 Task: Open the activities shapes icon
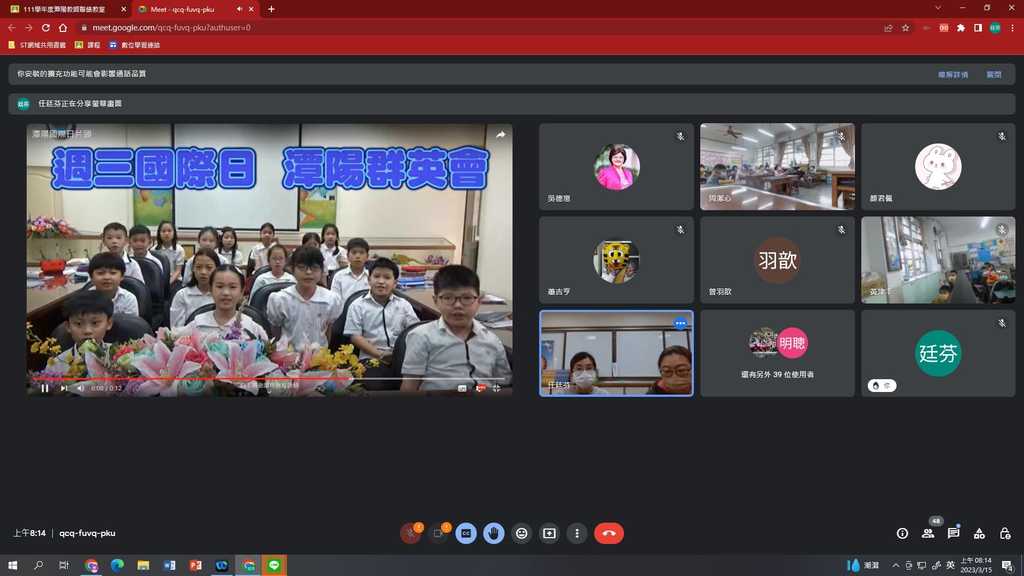[979, 534]
